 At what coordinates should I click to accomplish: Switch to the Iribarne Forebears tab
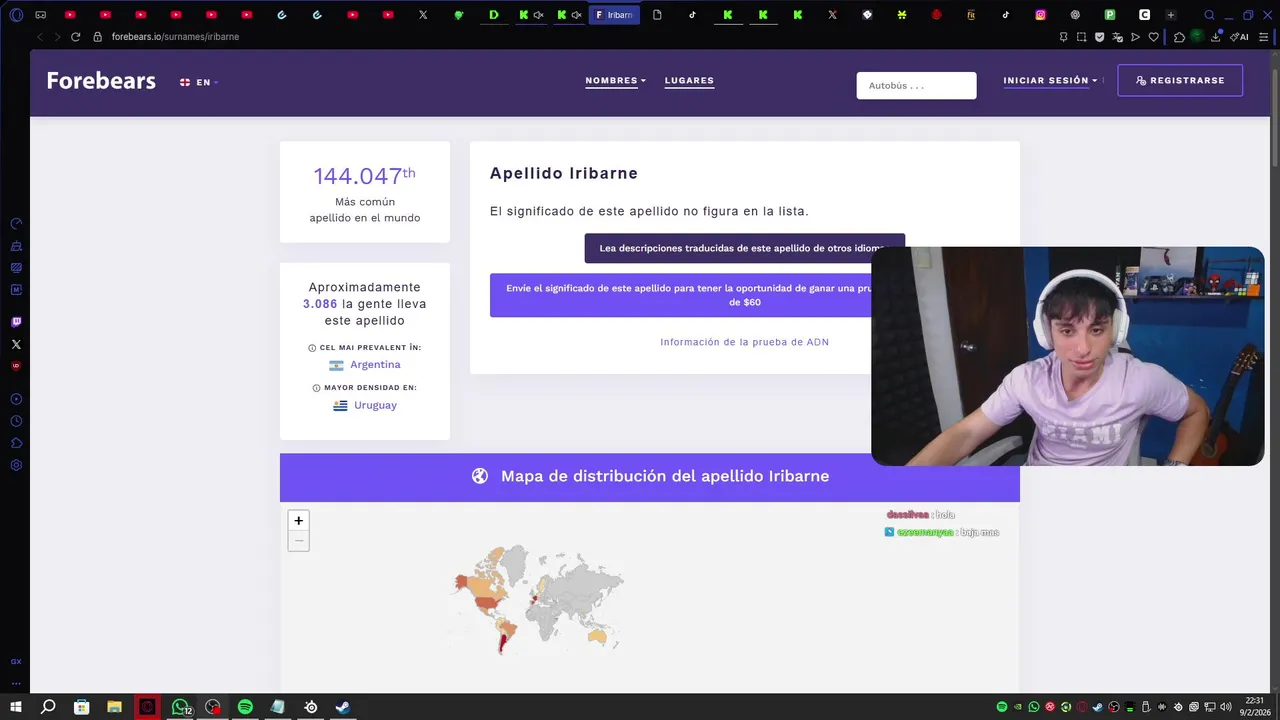[x=614, y=15]
